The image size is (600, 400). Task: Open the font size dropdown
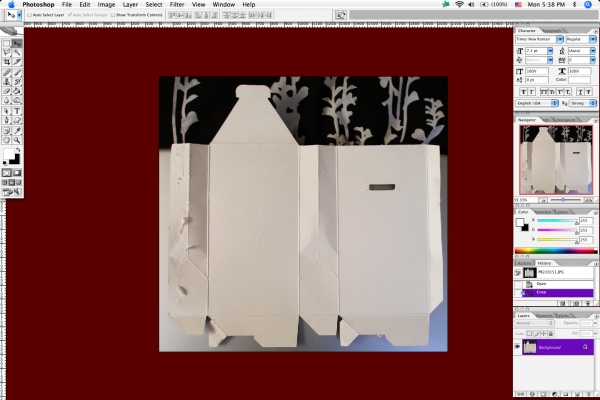coord(550,51)
